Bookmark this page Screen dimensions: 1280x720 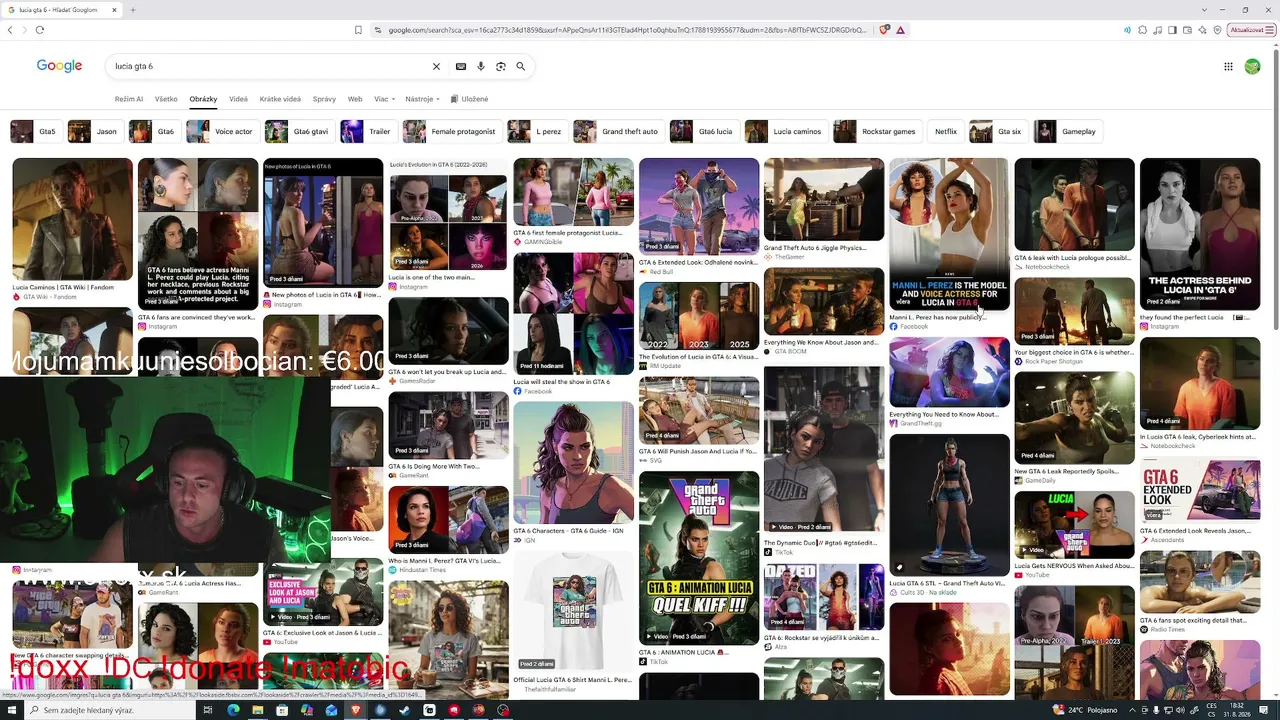pyautogui.click(x=358, y=30)
